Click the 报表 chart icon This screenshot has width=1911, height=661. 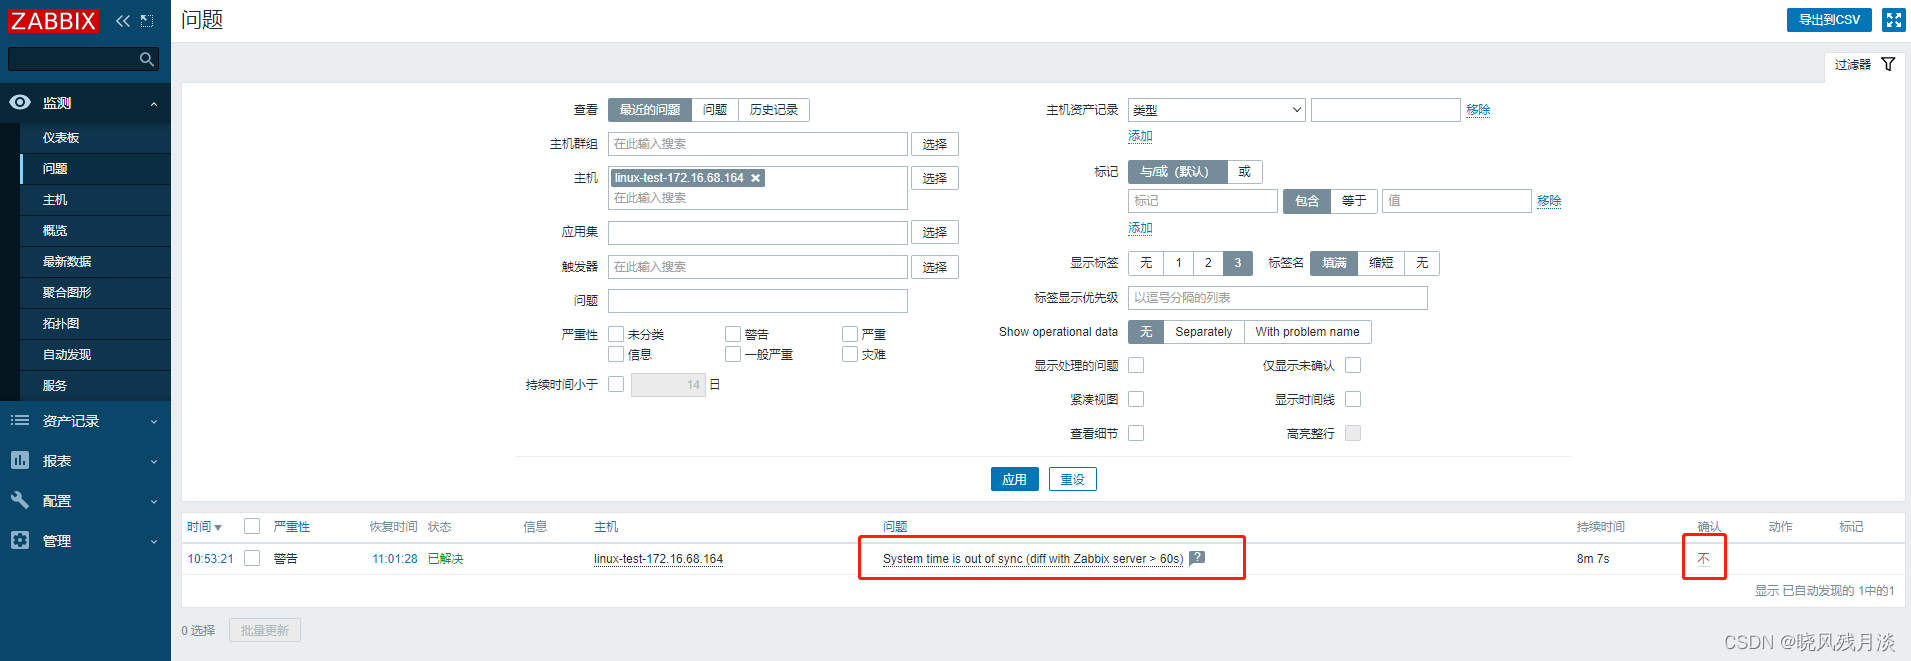(x=20, y=460)
